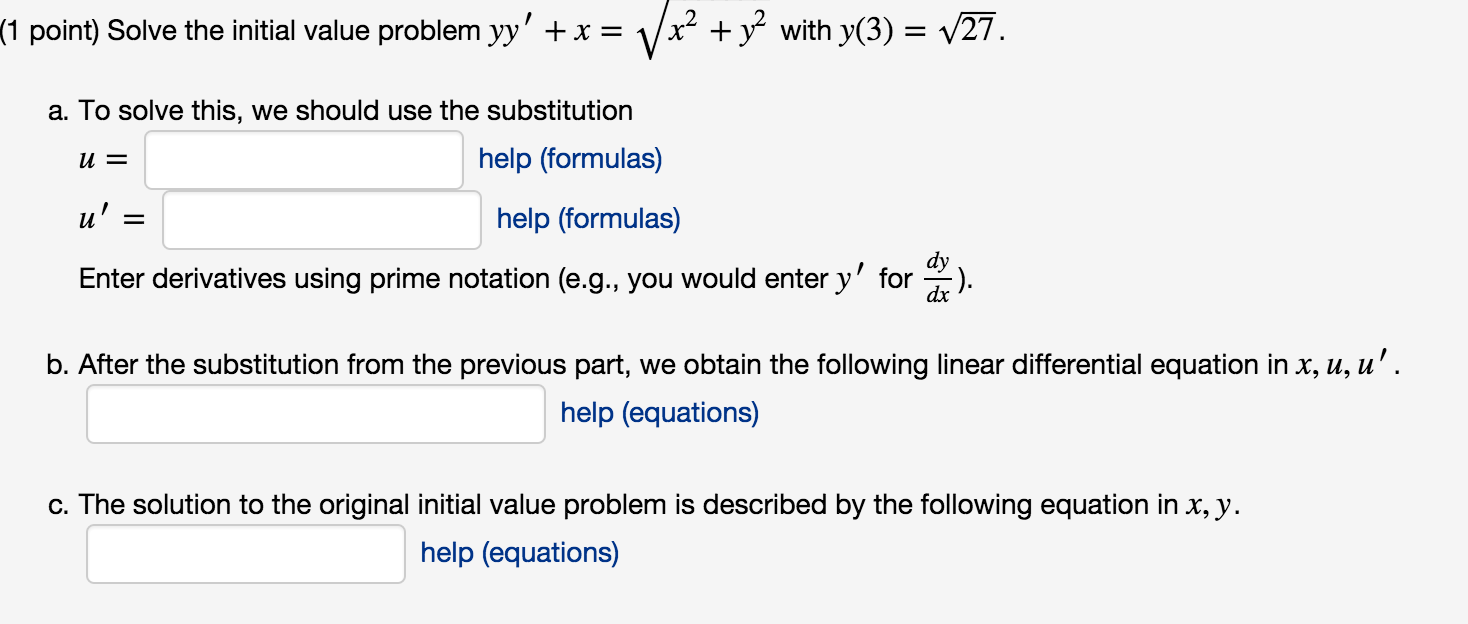Viewport: 1468px width, 624px height.
Task: Click the second help formulas hyperlink
Action: click(587, 219)
